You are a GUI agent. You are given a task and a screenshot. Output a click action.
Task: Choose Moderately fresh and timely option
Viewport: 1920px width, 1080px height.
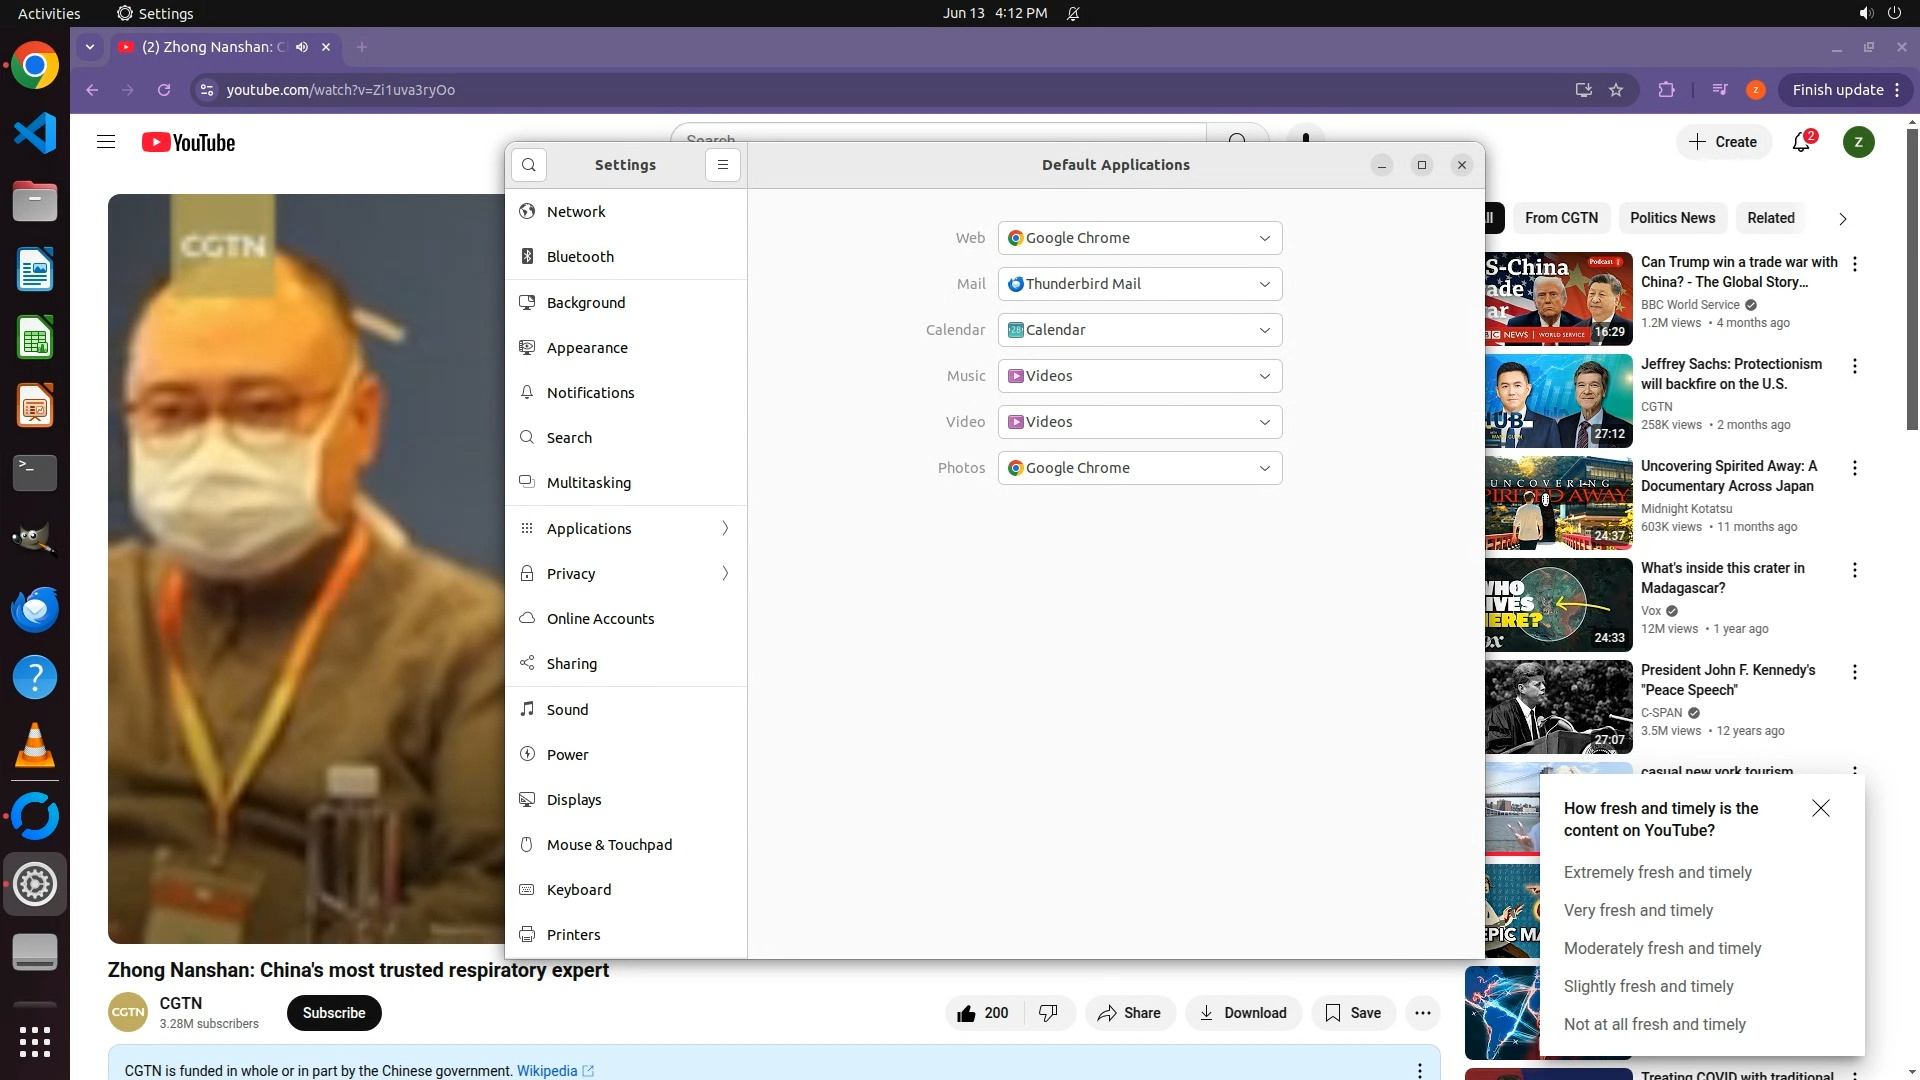pos(1662,948)
